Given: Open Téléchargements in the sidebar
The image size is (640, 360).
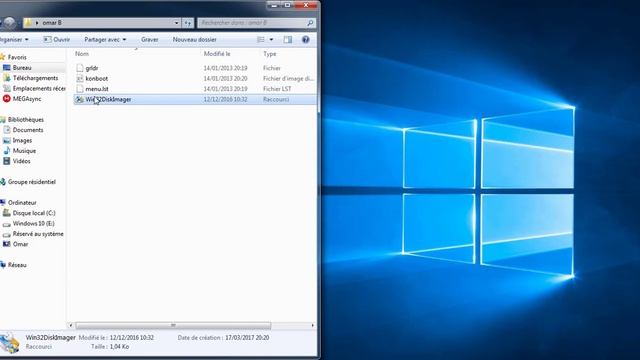Looking at the screenshot, I should [35, 78].
